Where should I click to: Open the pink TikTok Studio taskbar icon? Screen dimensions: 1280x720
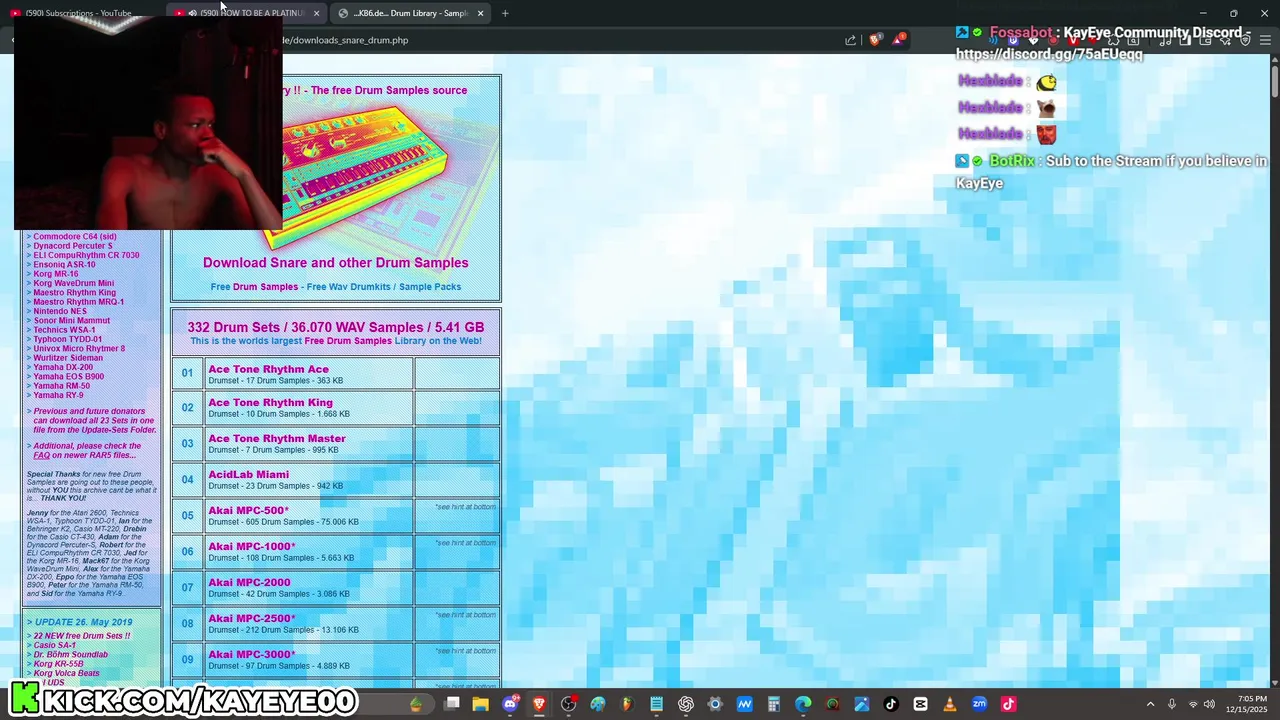(x=1009, y=704)
